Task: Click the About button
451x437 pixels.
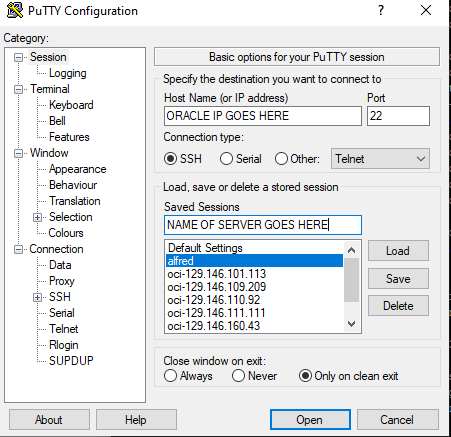Action: coord(49,420)
